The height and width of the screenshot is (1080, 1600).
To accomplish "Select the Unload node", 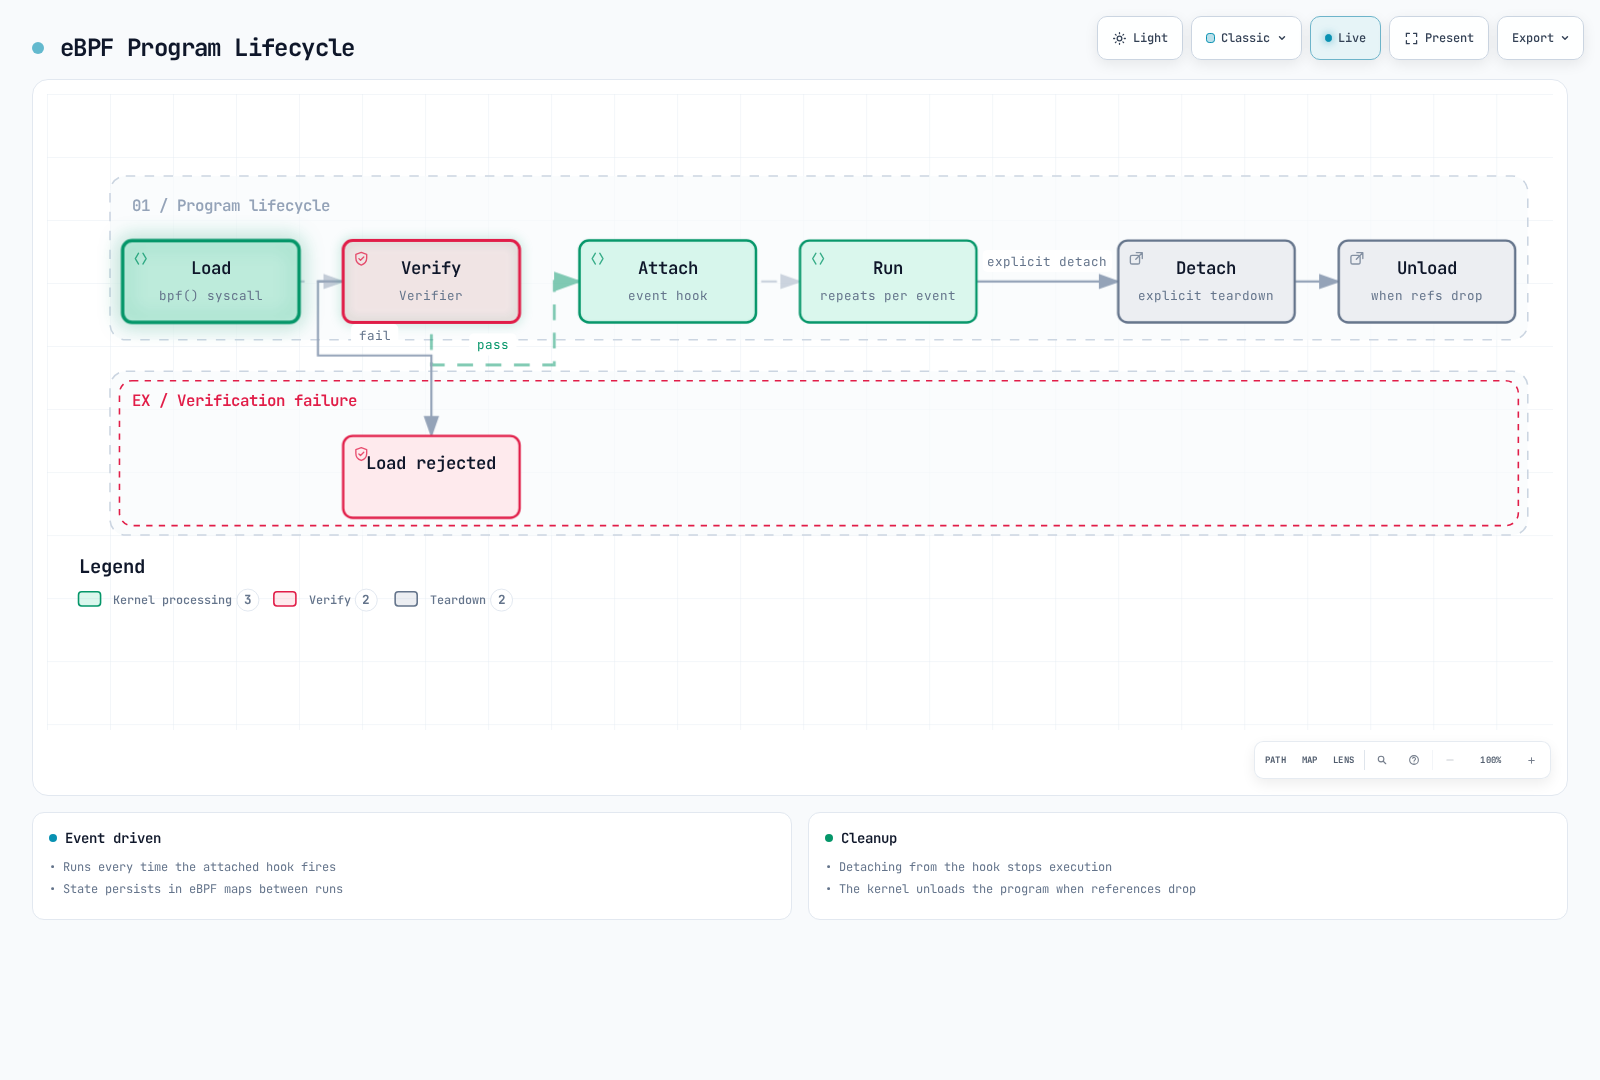I will pyautogui.click(x=1427, y=281).
